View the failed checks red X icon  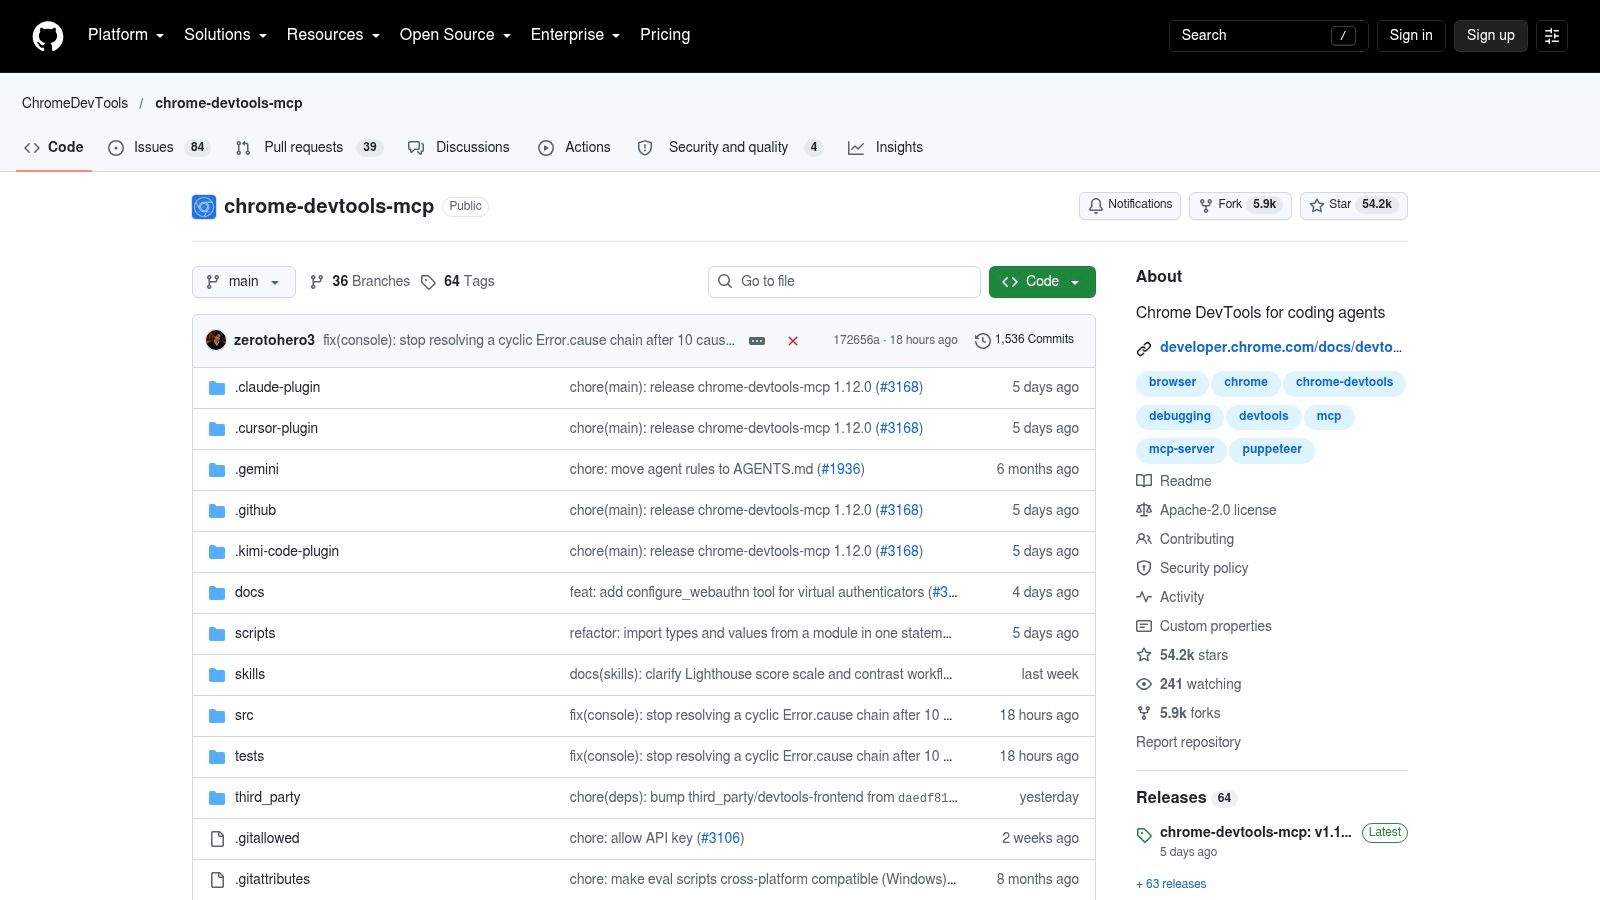click(x=793, y=341)
